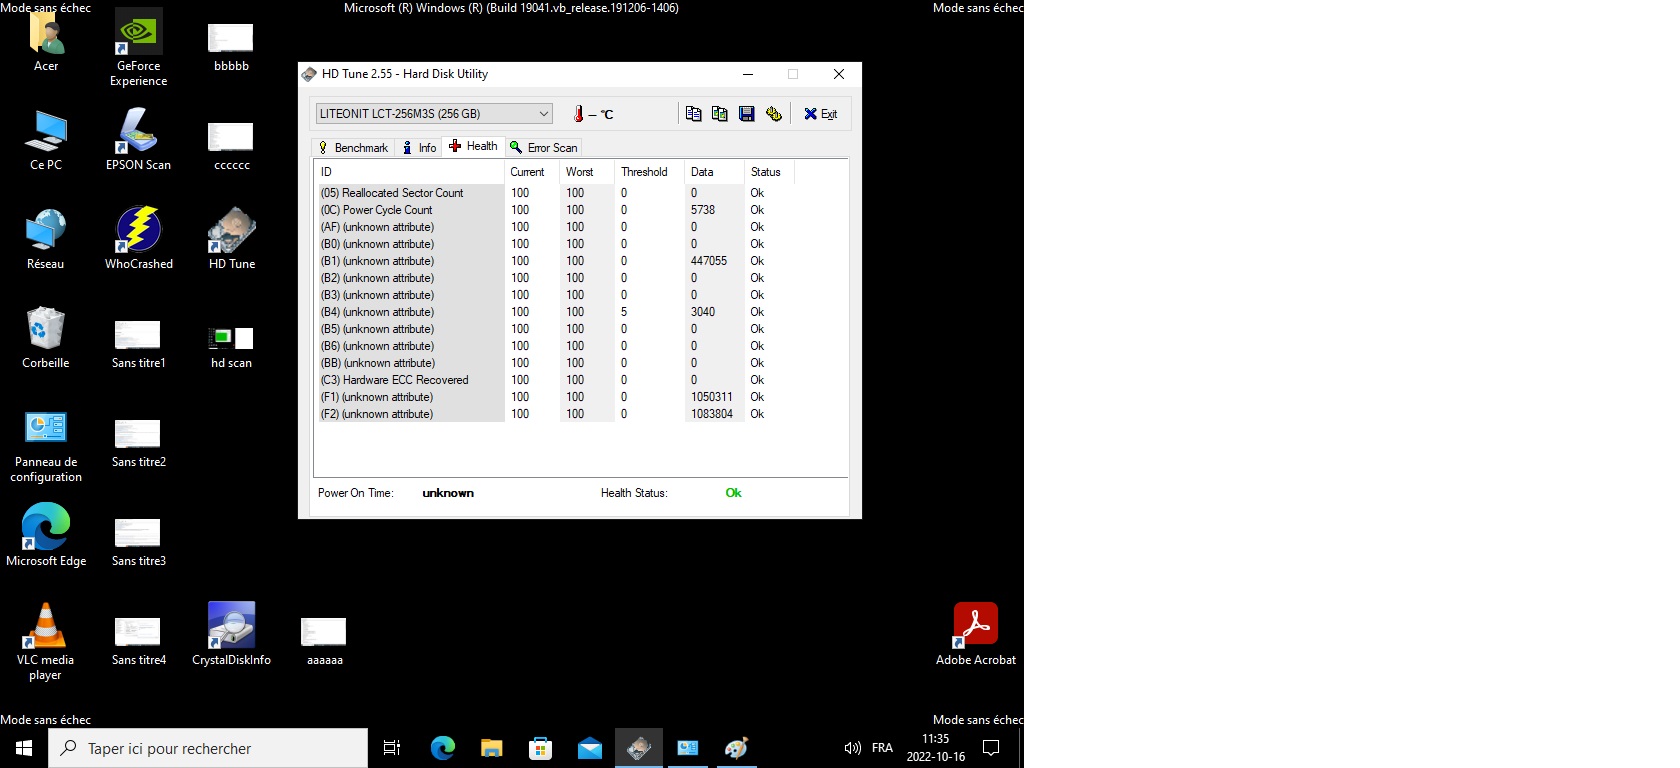
Task: Click the data value 5738
Action: (703, 210)
